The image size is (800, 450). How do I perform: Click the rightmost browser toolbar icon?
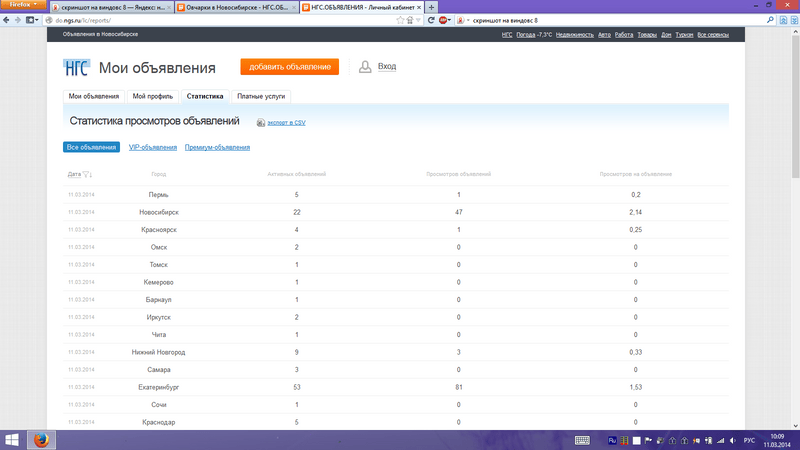(794, 20)
